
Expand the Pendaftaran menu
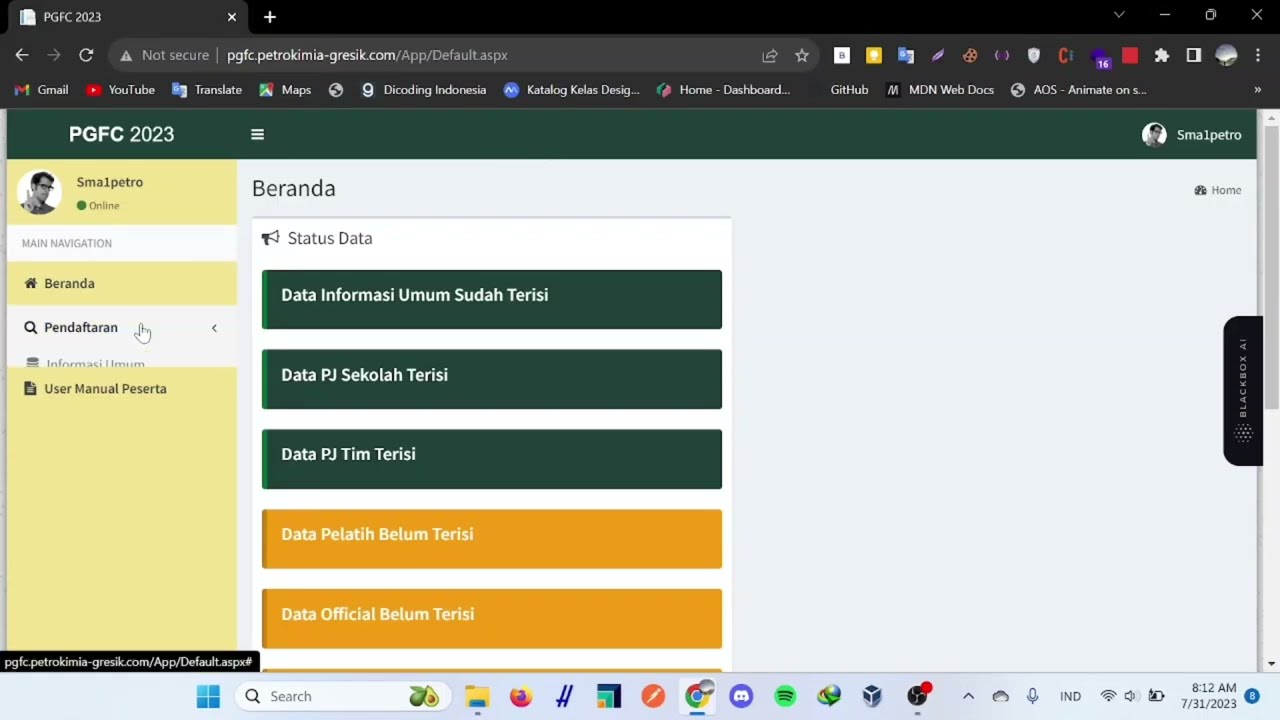[122, 328]
